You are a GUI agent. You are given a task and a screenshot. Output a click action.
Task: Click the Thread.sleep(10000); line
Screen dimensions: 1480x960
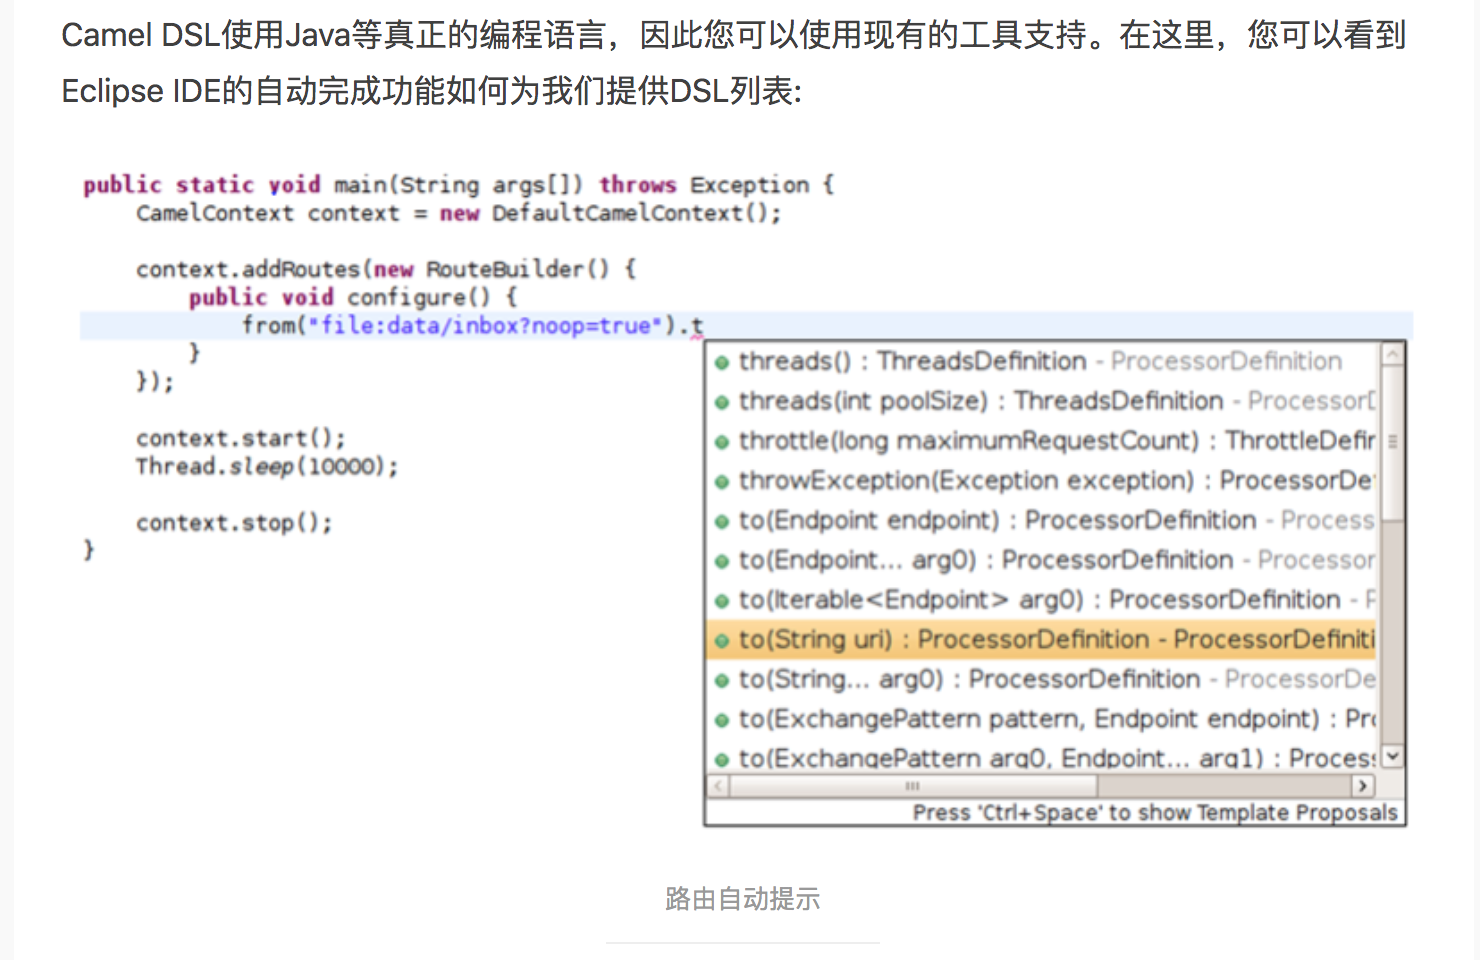tap(267, 466)
